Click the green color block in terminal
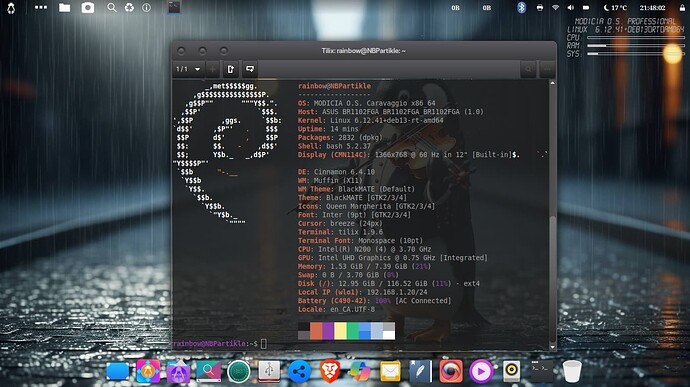Viewport: 690px width, 387px height. coord(352,331)
